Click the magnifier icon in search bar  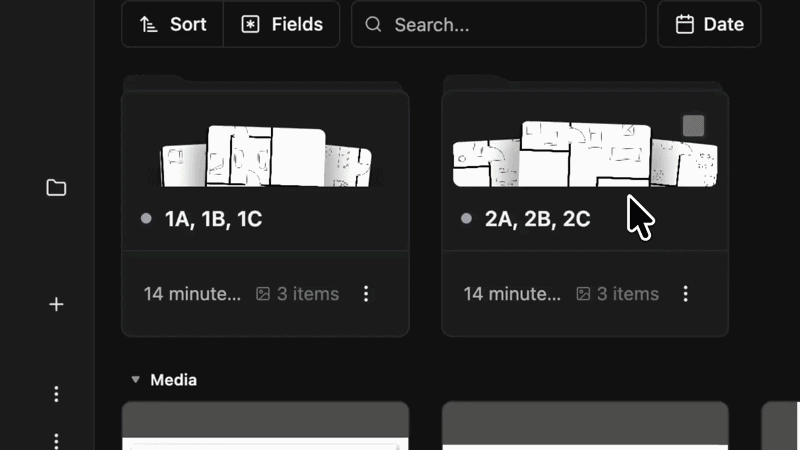coord(374,24)
